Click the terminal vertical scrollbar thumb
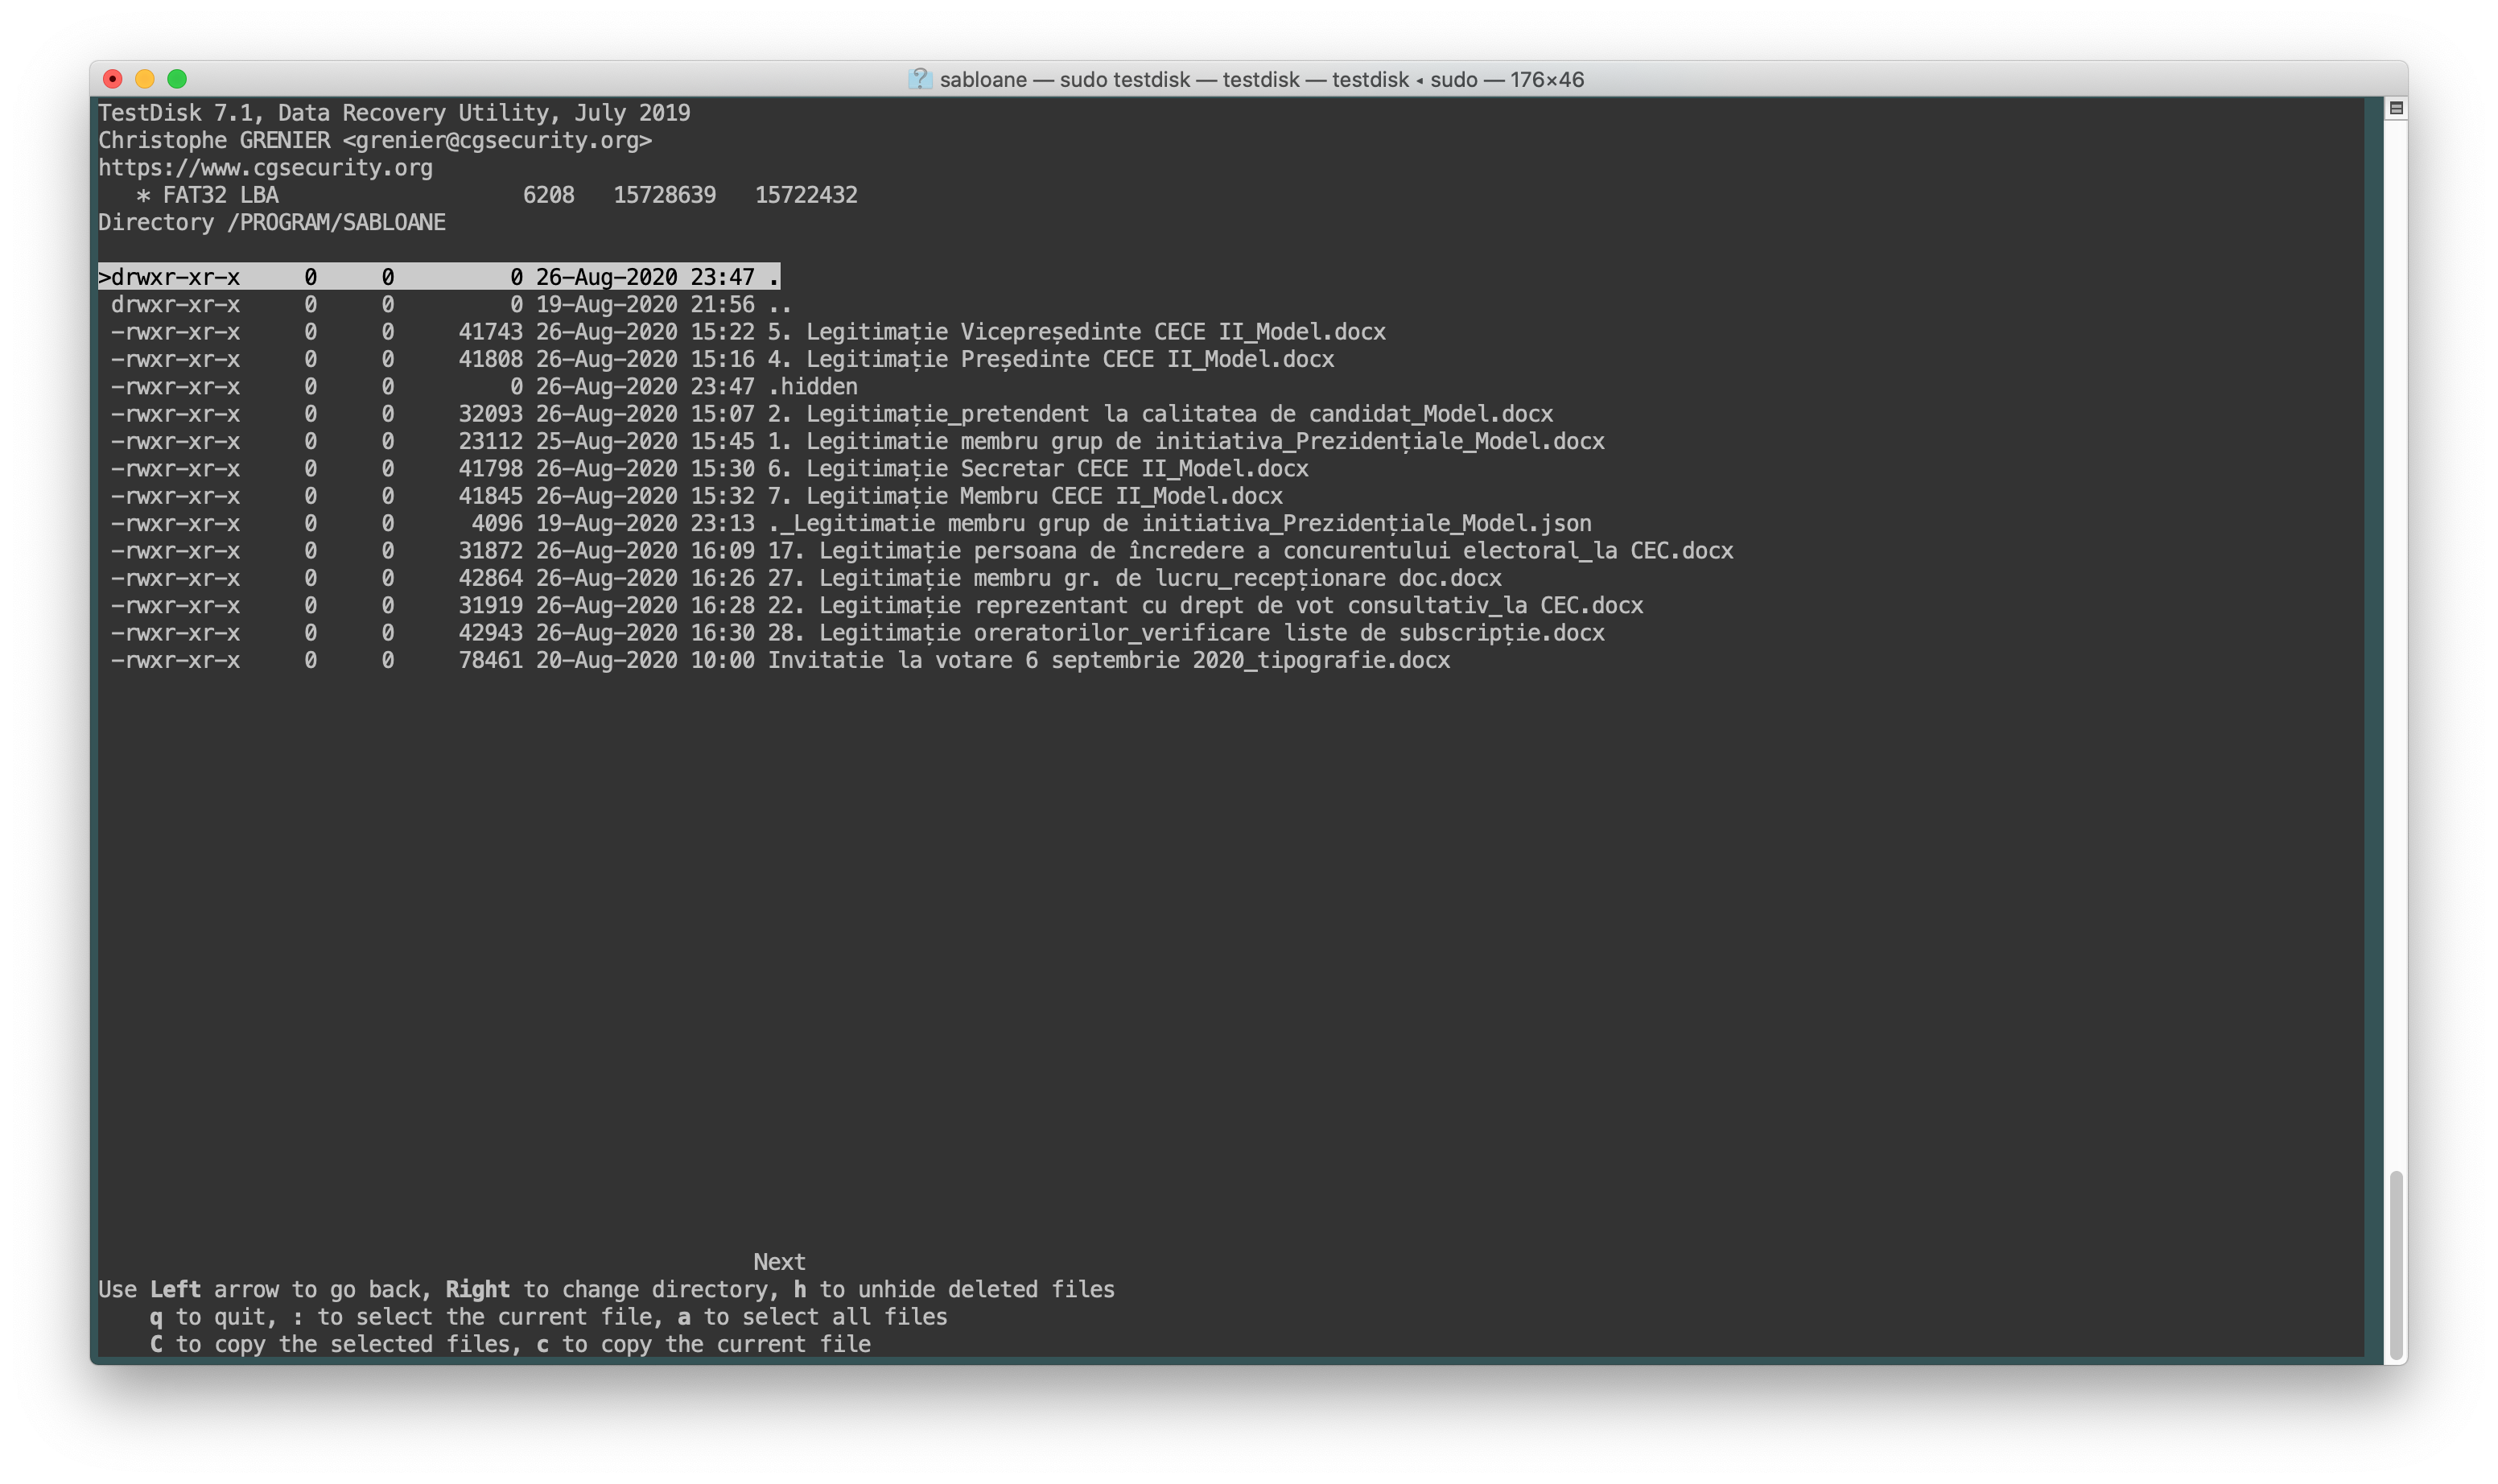2498x1484 pixels. point(2395,1265)
